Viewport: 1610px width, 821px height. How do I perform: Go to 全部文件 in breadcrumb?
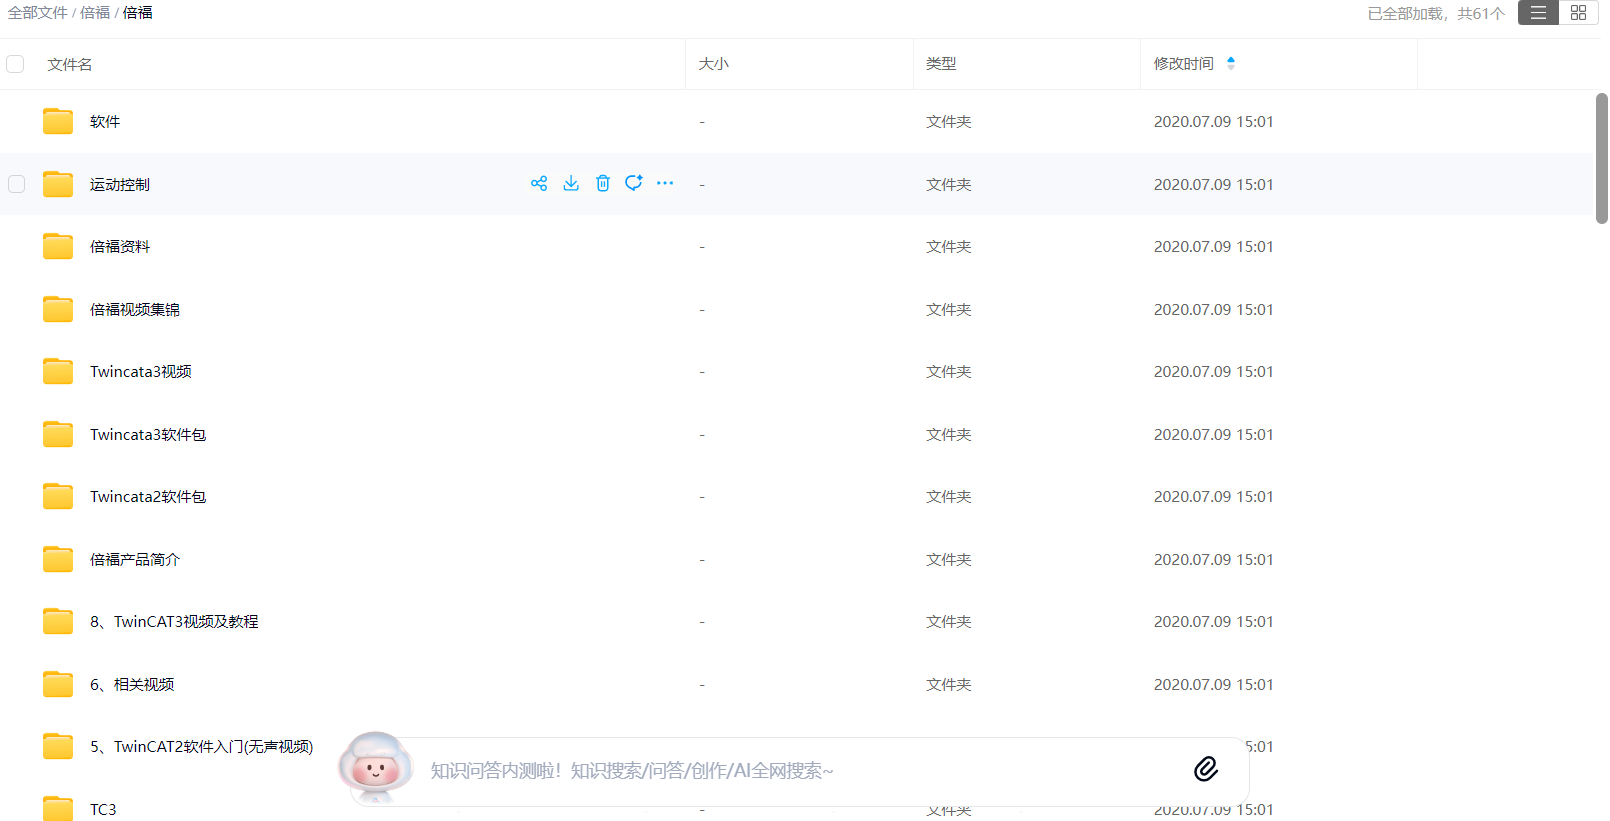click(x=38, y=13)
